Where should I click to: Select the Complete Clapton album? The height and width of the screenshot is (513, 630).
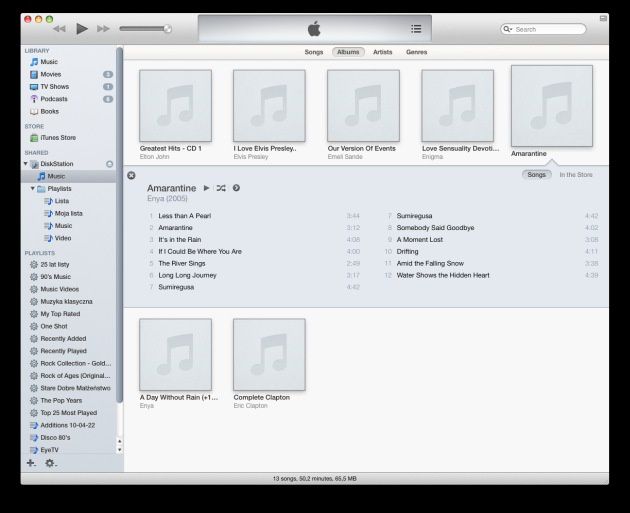[x=269, y=354]
